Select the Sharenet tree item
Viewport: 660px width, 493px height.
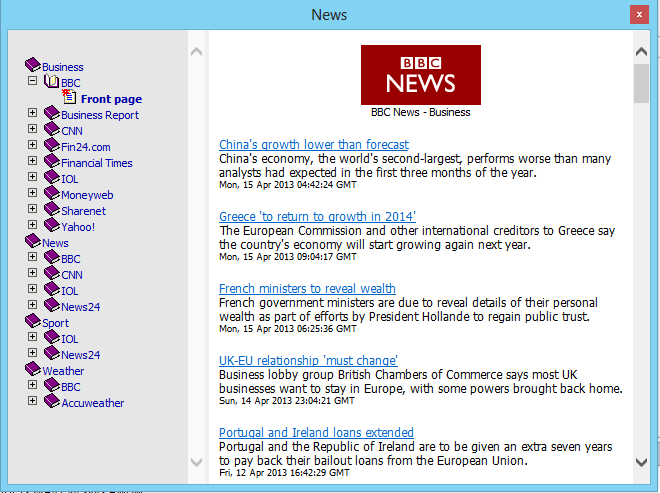coord(83,211)
